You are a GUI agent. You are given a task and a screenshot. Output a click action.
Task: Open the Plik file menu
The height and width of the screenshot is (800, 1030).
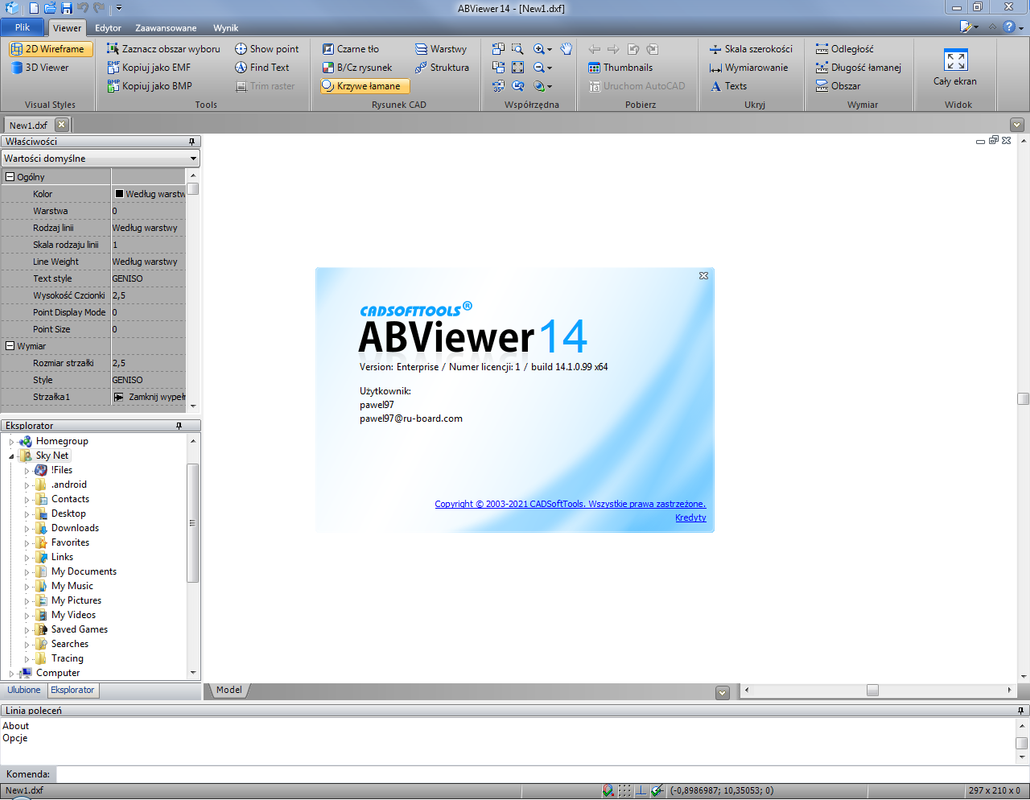tap(22, 28)
